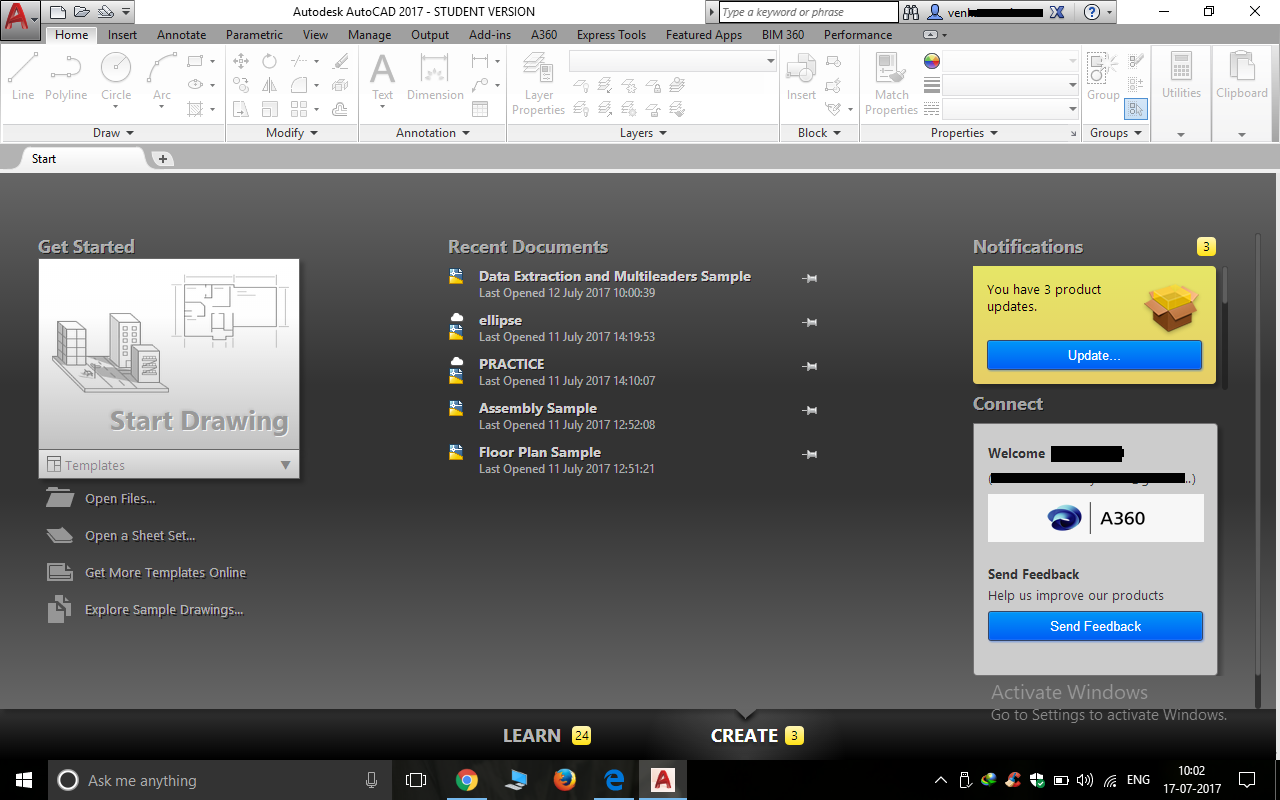Viewport: 1280px width, 800px height.
Task: Toggle Group Selection on/off button
Action: 1136,109
